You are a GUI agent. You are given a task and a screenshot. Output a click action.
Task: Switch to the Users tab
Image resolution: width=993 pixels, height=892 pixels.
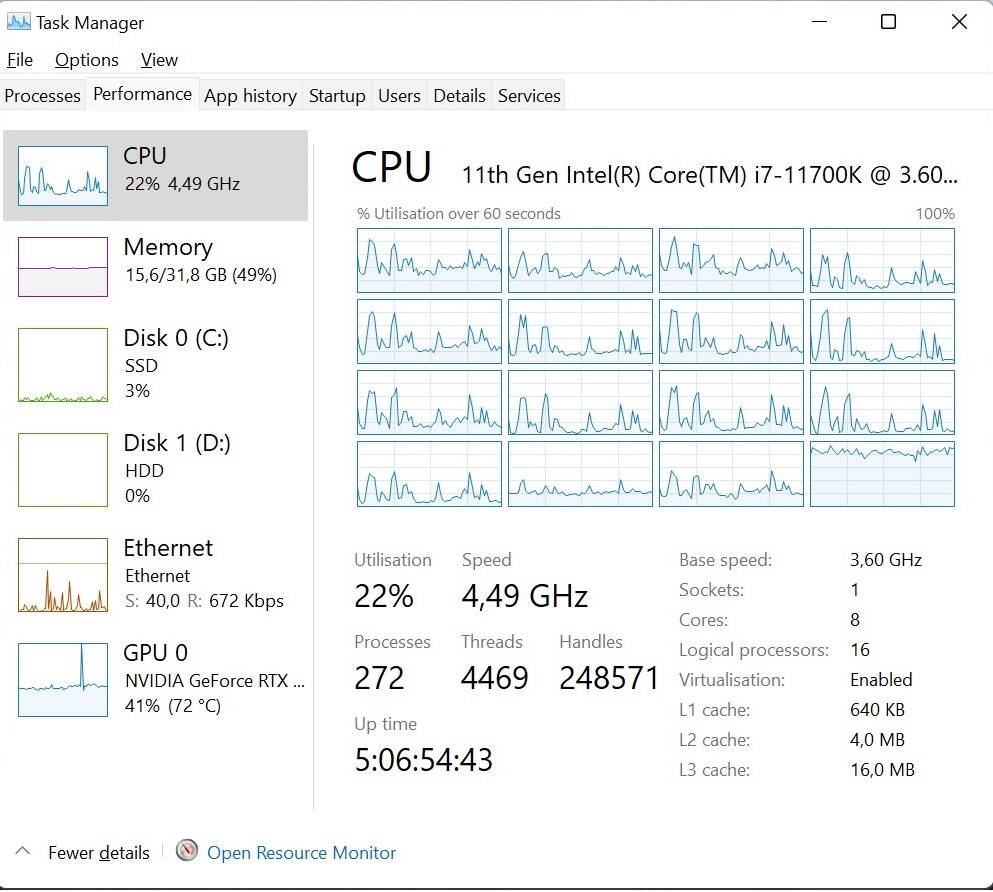[399, 96]
